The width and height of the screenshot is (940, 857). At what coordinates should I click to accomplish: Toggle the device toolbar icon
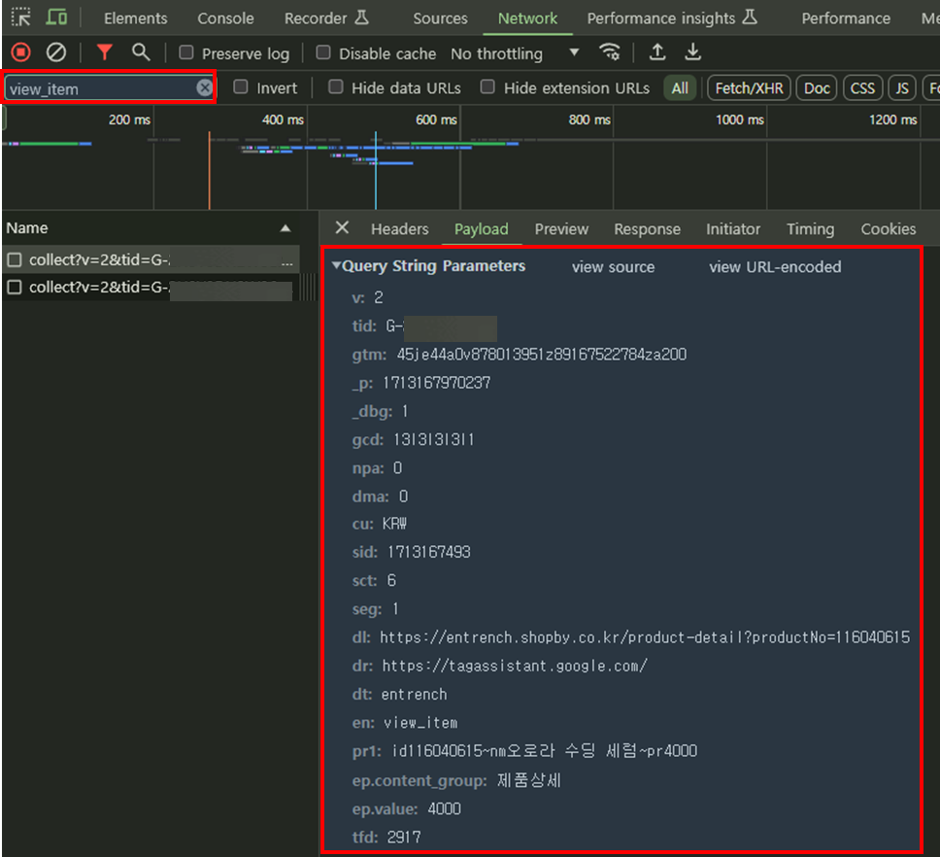point(56,17)
